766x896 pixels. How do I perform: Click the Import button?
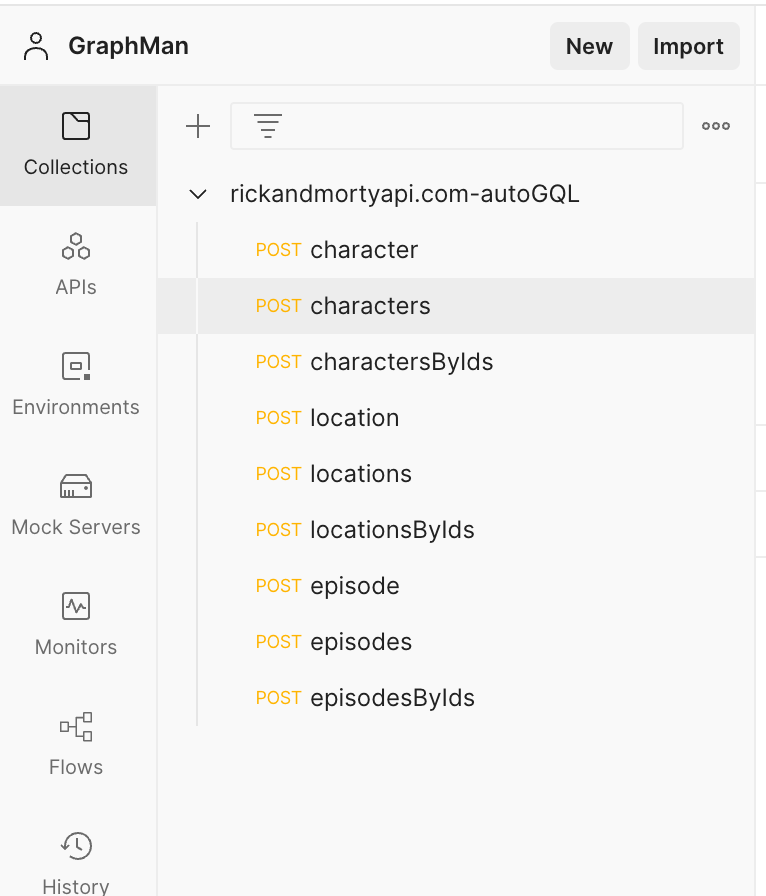[688, 46]
